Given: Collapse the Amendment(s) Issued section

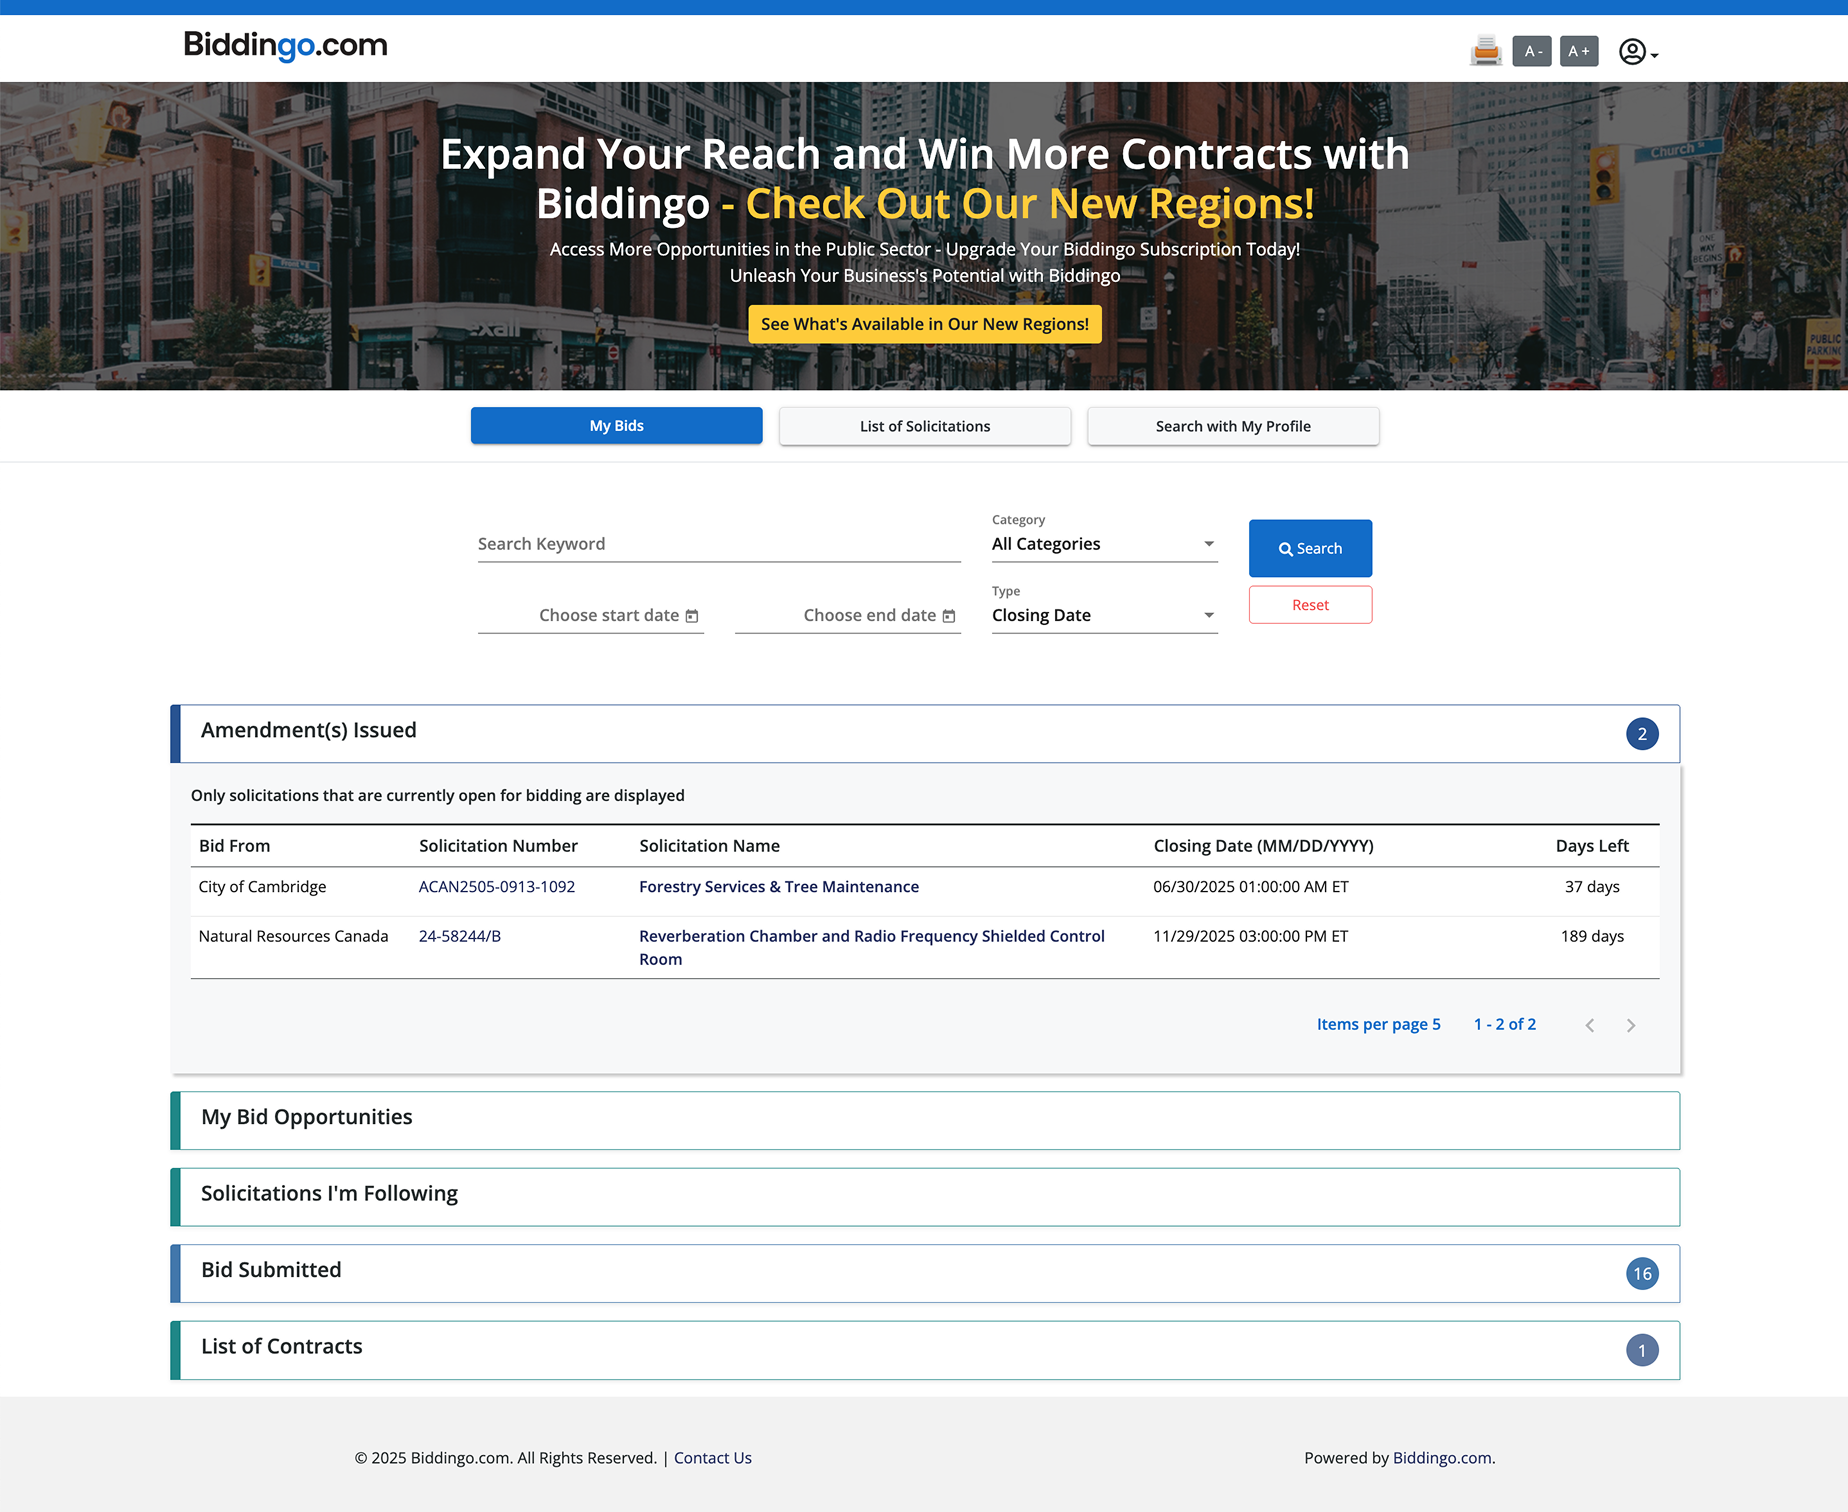Looking at the screenshot, I should click(925, 734).
